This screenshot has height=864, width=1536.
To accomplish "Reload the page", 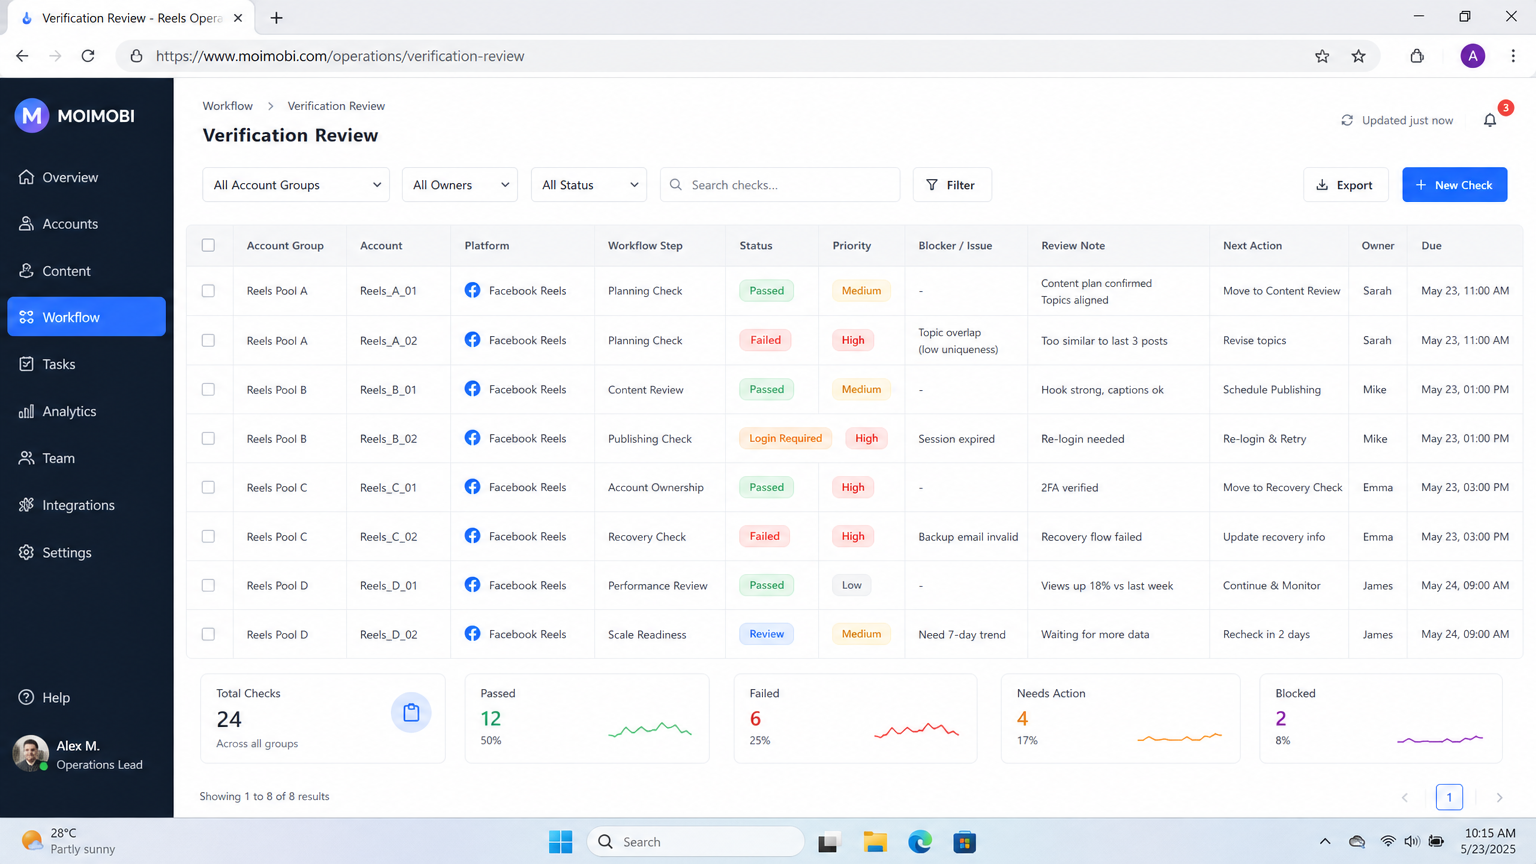I will click(x=88, y=56).
